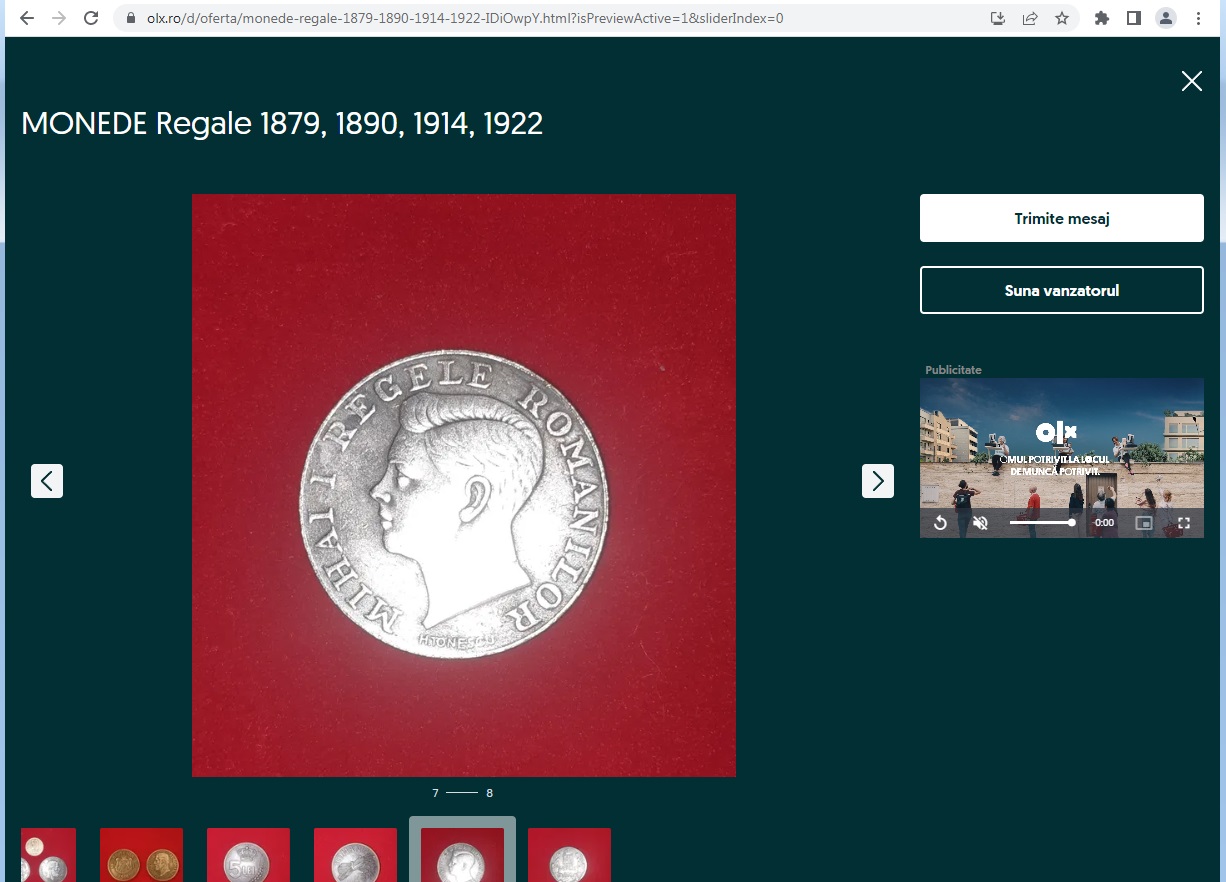Close the image preview with X
1226x882 pixels.
click(1191, 82)
